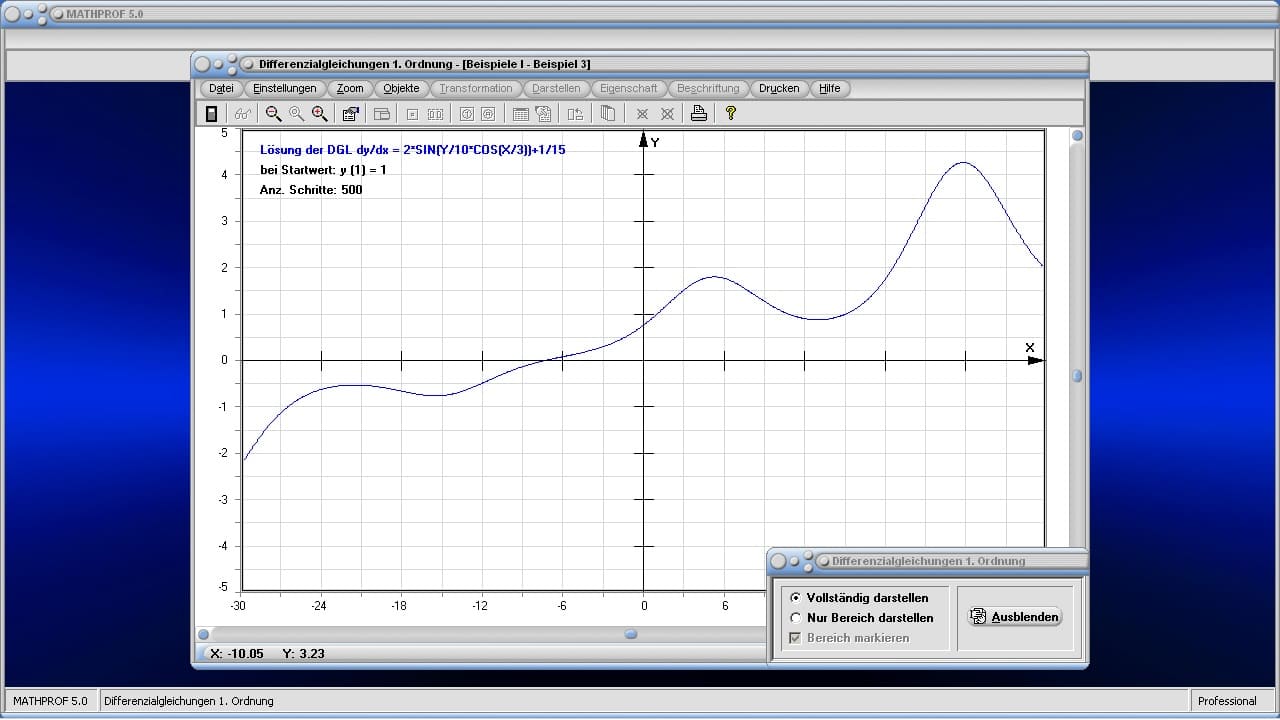This screenshot has height=720, width=1280.
Task: Click the Drucken button in the menu bar
Action: click(x=778, y=88)
